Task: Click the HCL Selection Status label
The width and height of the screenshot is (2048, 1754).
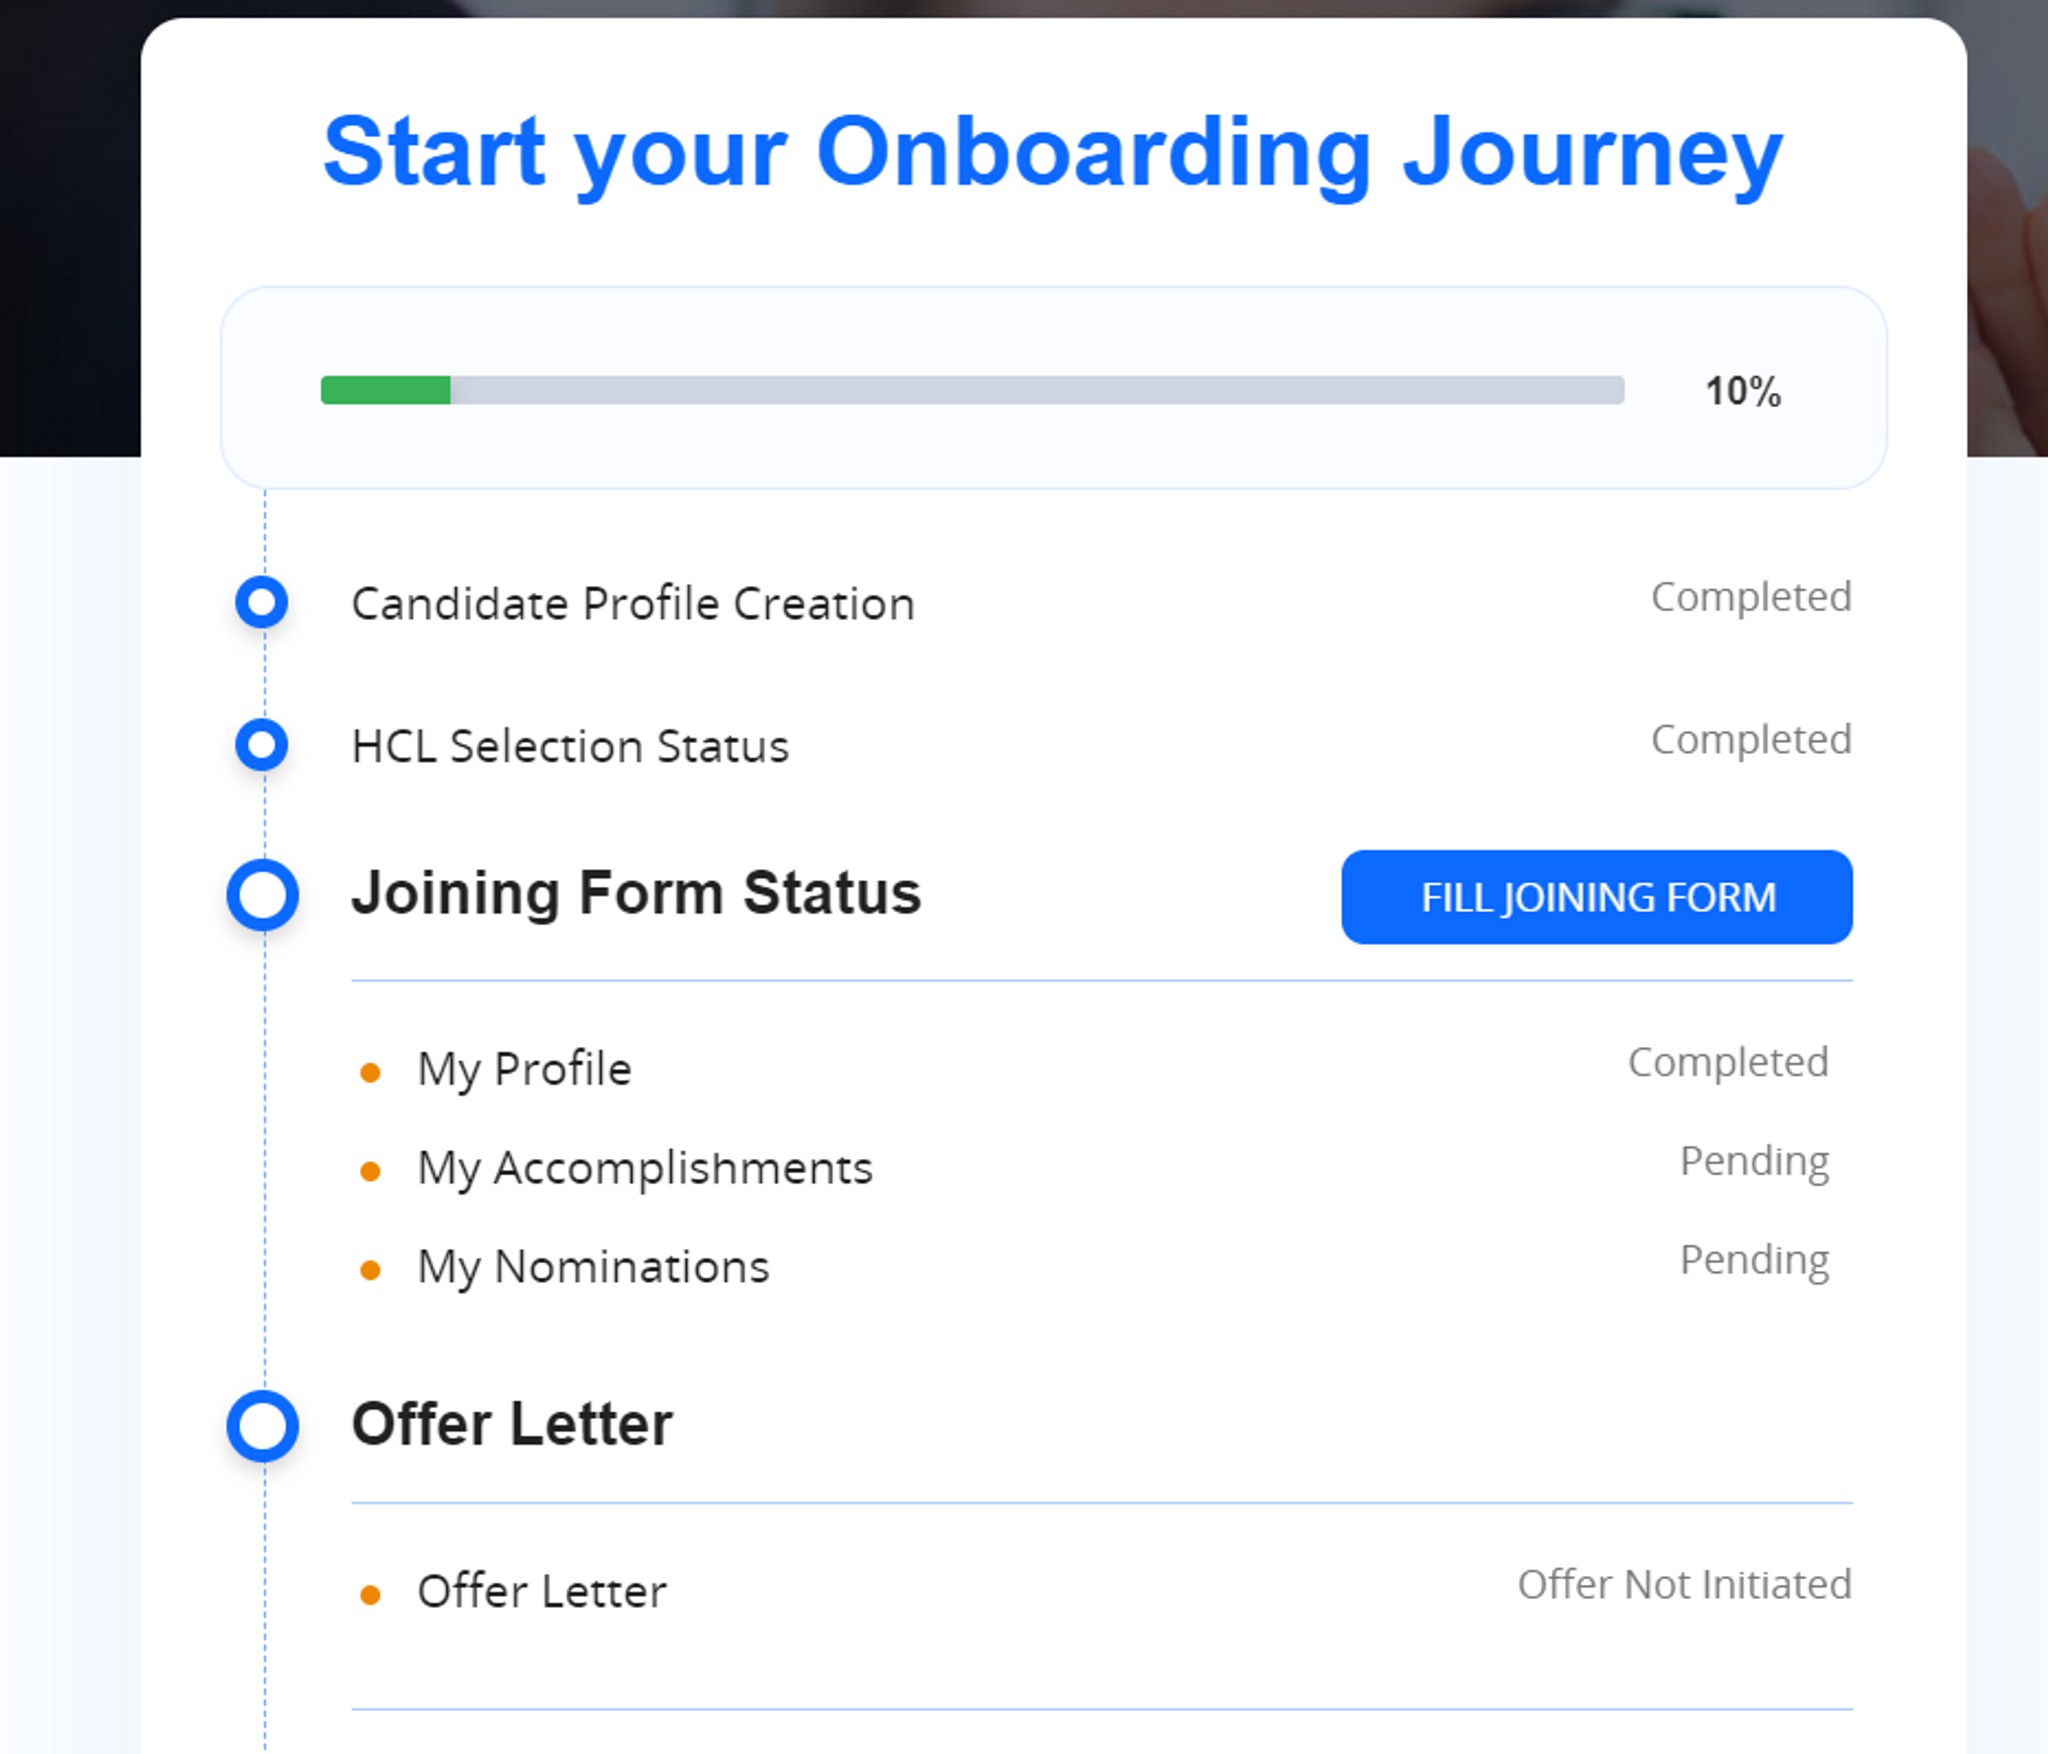Action: click(x=570, y=747)
